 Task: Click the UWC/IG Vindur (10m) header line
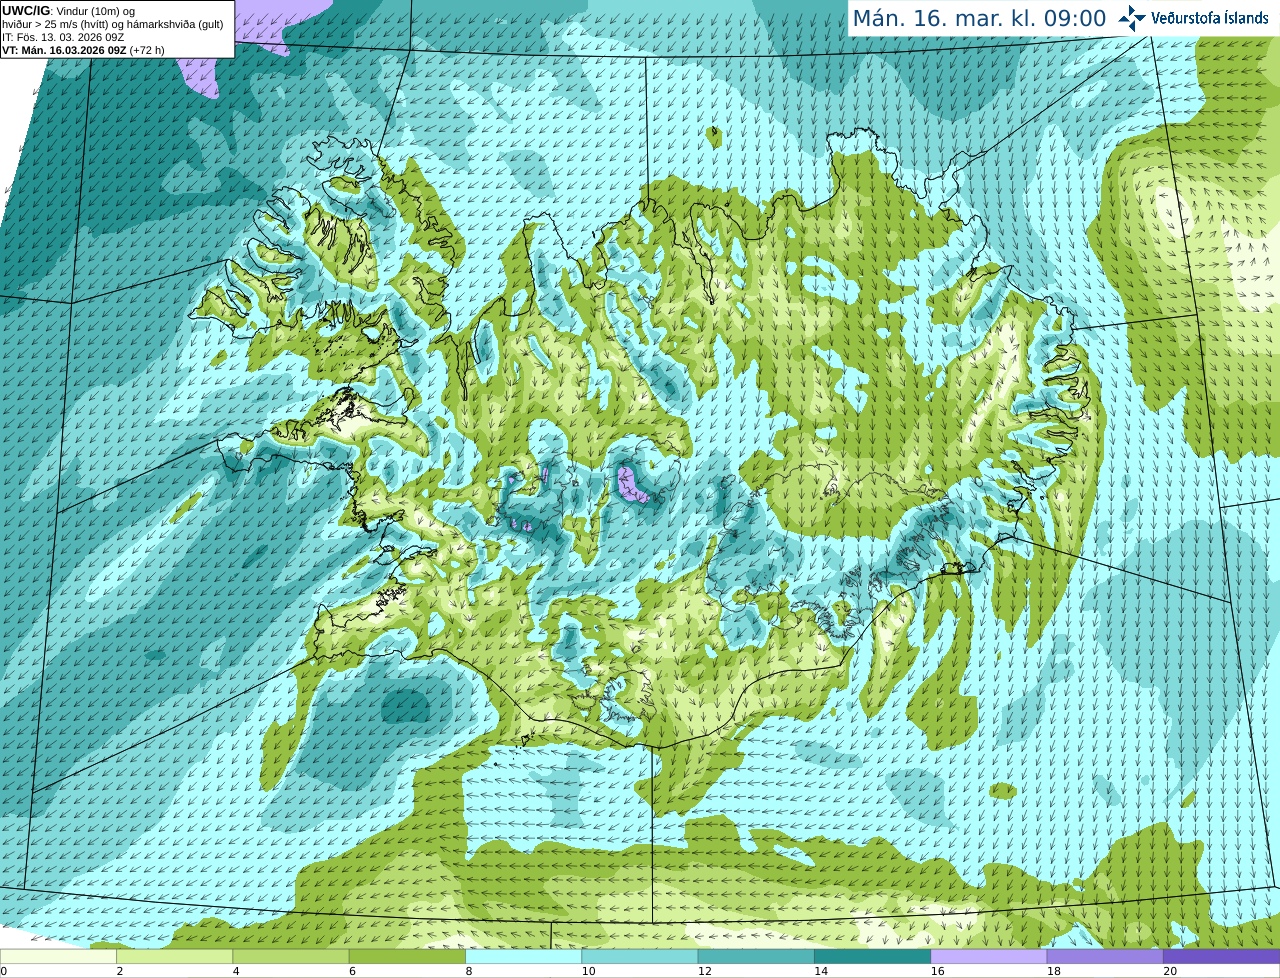coord(68,11)
